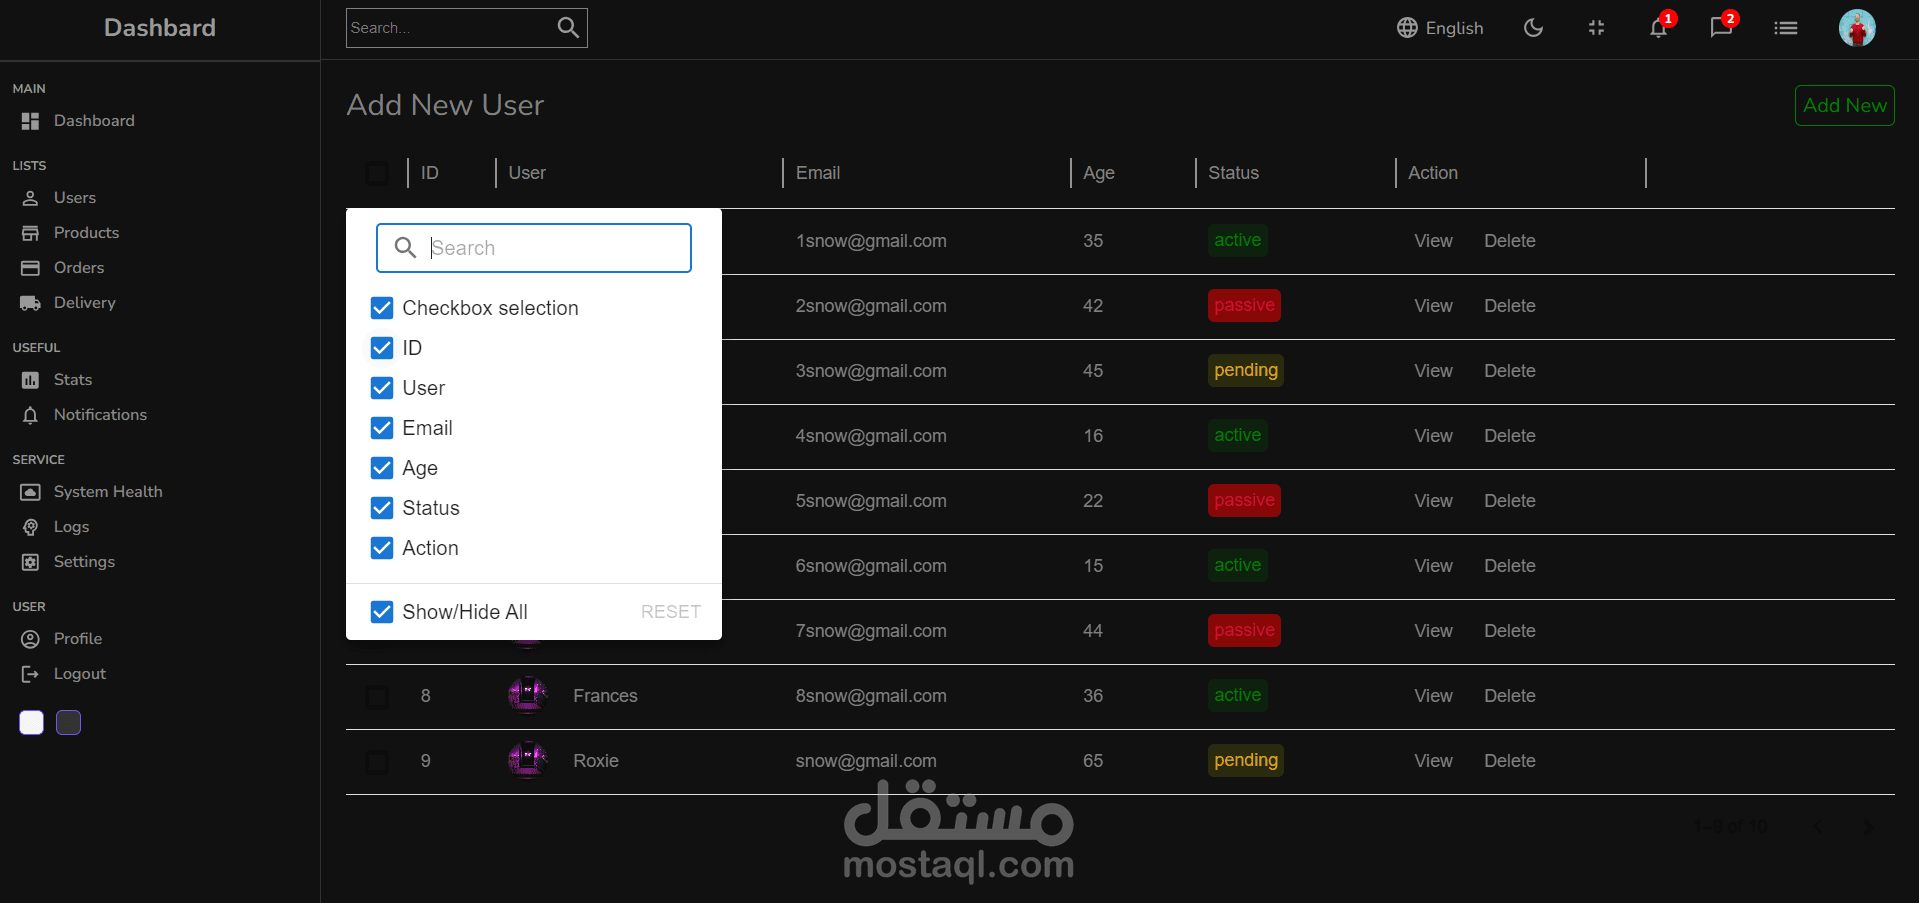
Task: Focus the top Search input field
Action: [450, 28]
